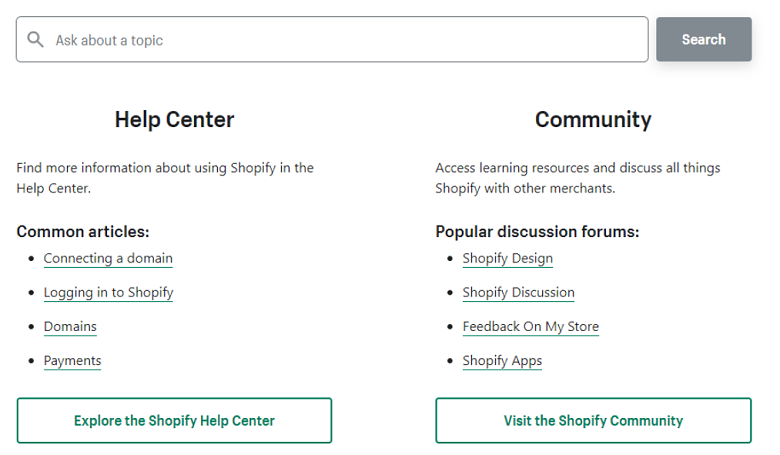Click the gray Search button

[x=703, y=39]
